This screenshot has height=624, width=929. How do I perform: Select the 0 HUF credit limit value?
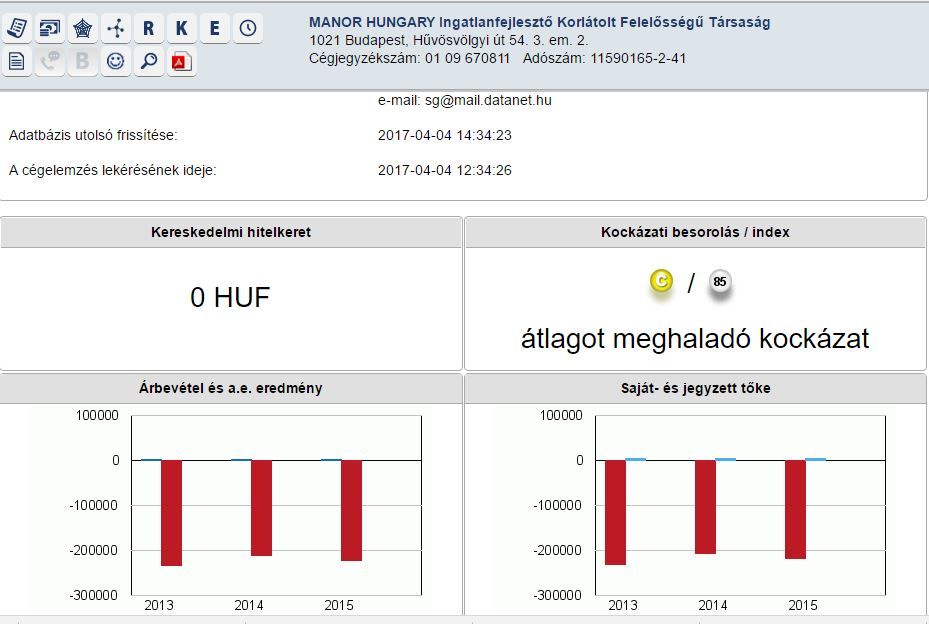click(x=230, y=297)
